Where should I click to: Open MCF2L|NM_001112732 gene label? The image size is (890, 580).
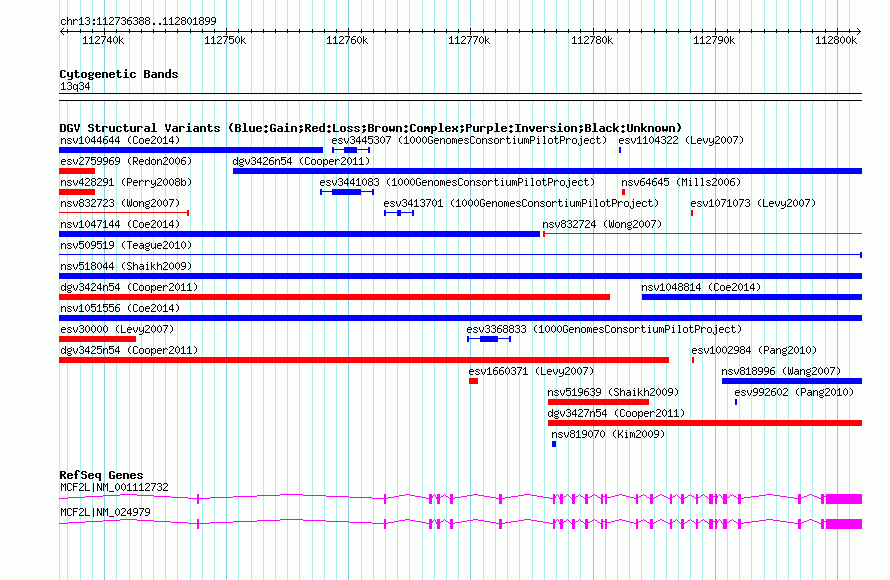(x=114, y=487)
